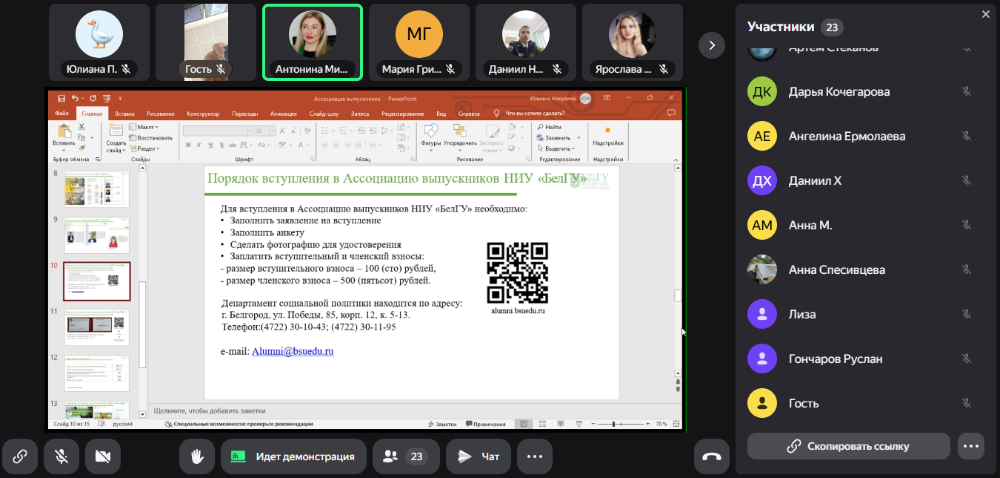1000x478 pixels.
Task: Click muted mic icon beside Дарья Кочегарова
Action: tap(967, 92)
